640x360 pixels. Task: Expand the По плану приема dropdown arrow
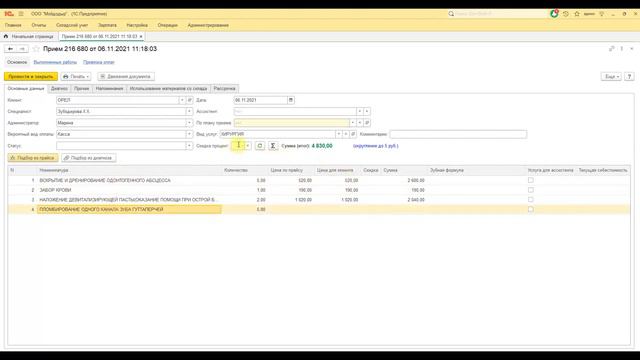point(353,123)
